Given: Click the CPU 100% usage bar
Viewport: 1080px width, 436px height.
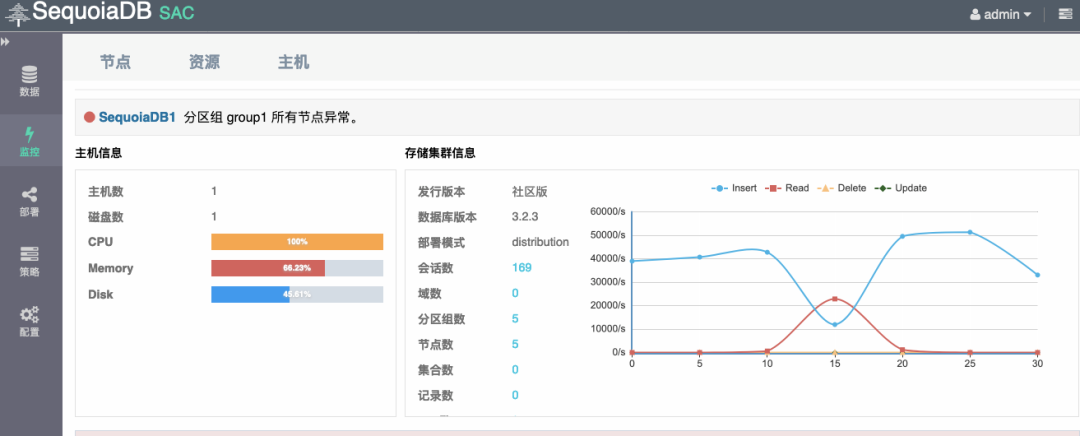Looking at the screenshot, I should tap(297, 242).
